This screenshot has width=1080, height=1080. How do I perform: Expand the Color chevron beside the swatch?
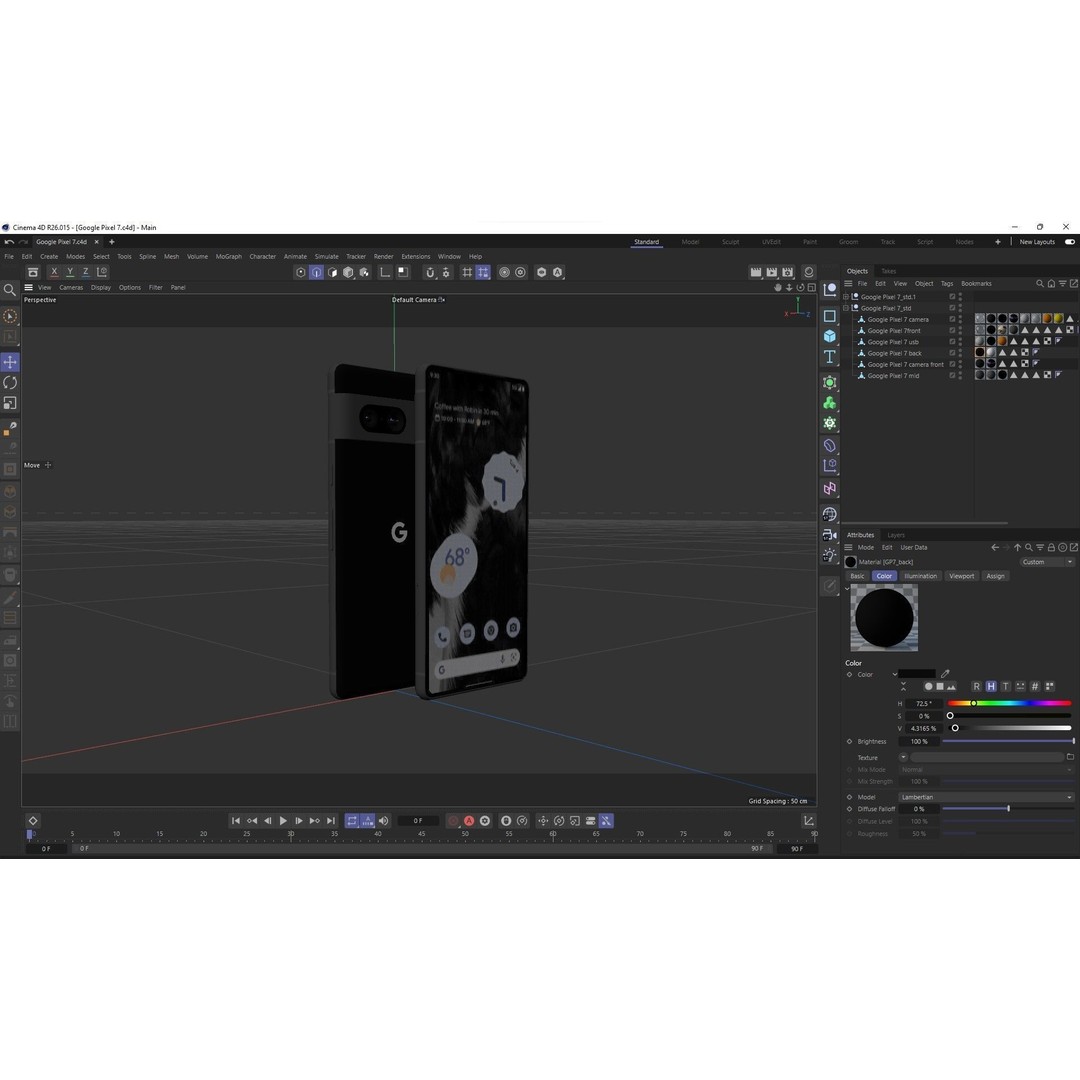tap(895, 674)
